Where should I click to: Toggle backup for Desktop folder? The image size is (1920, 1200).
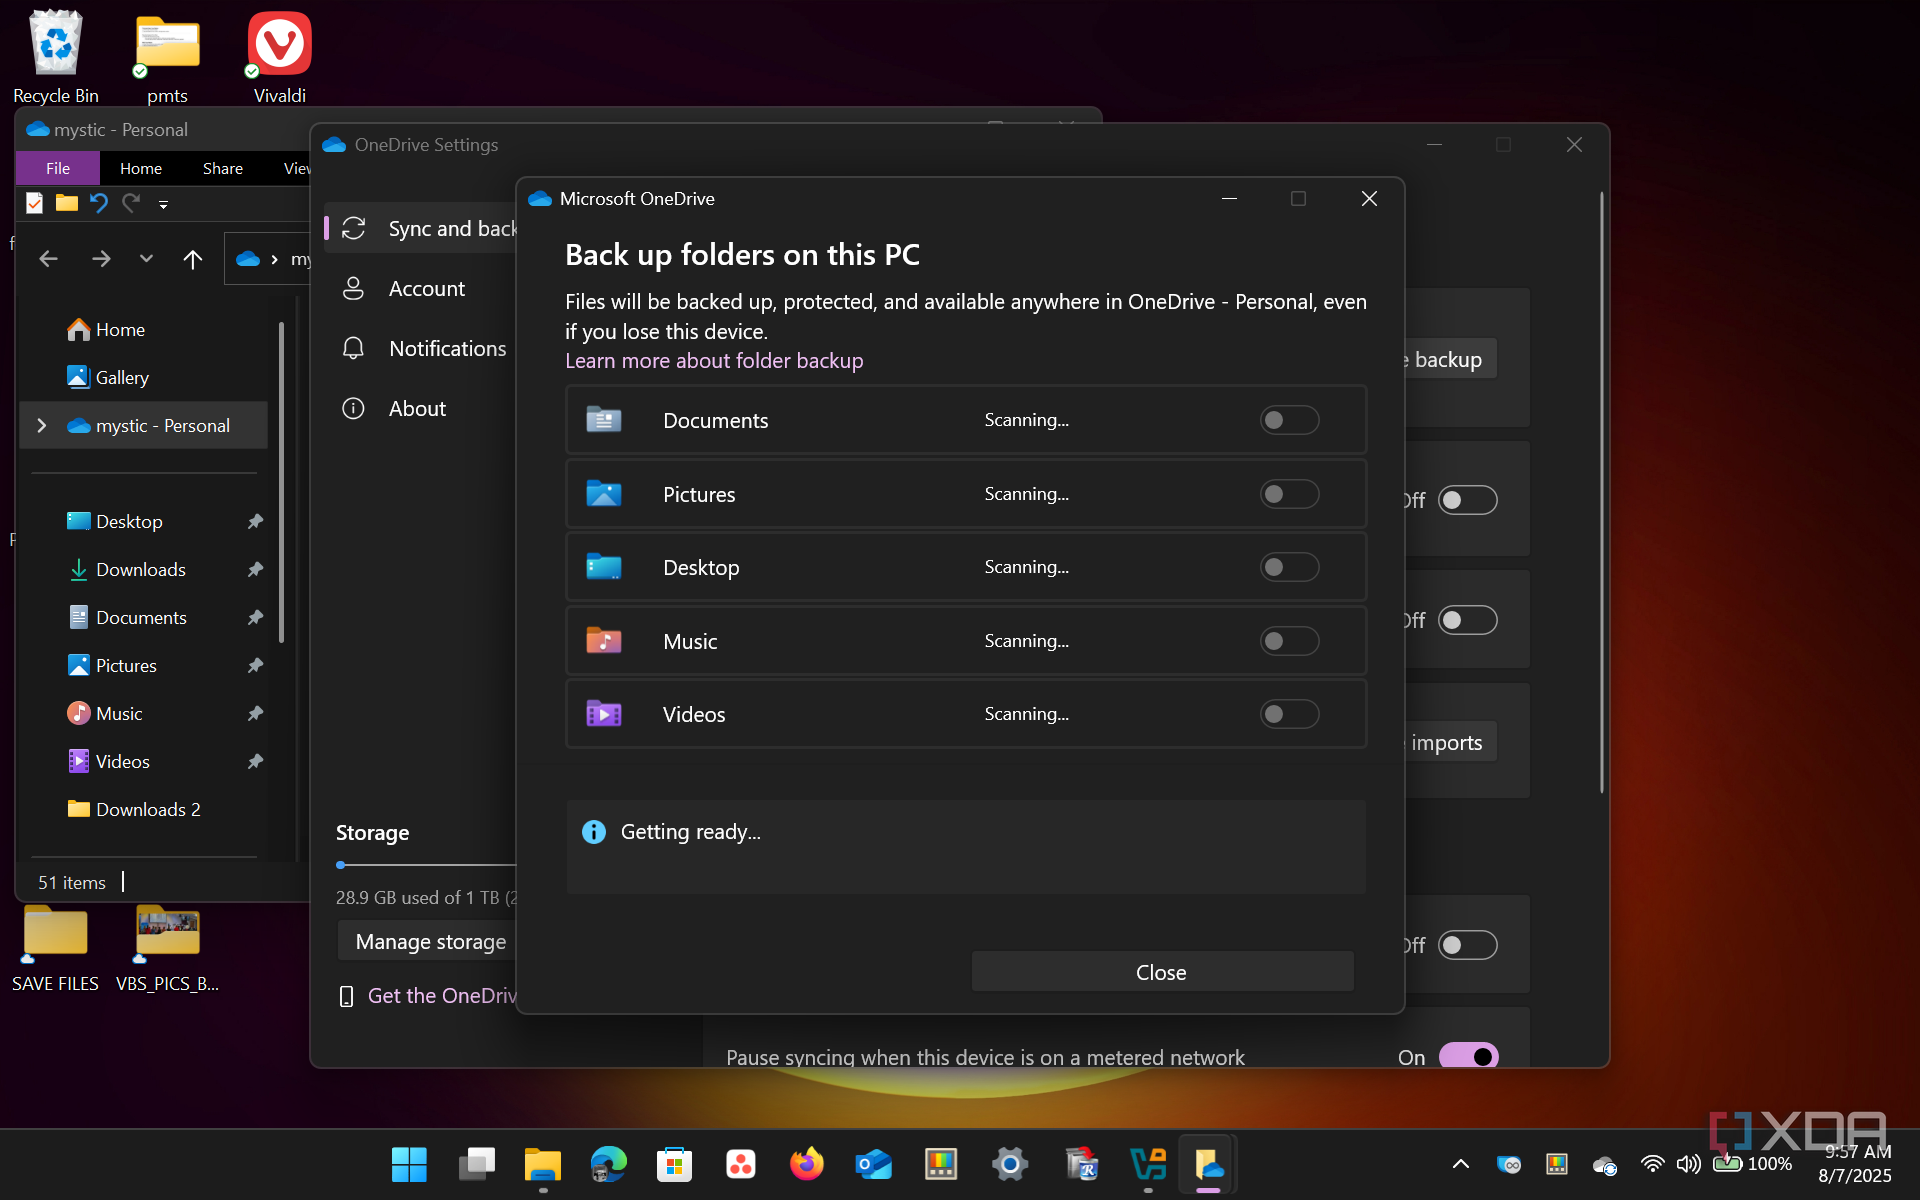point(1289,567)
